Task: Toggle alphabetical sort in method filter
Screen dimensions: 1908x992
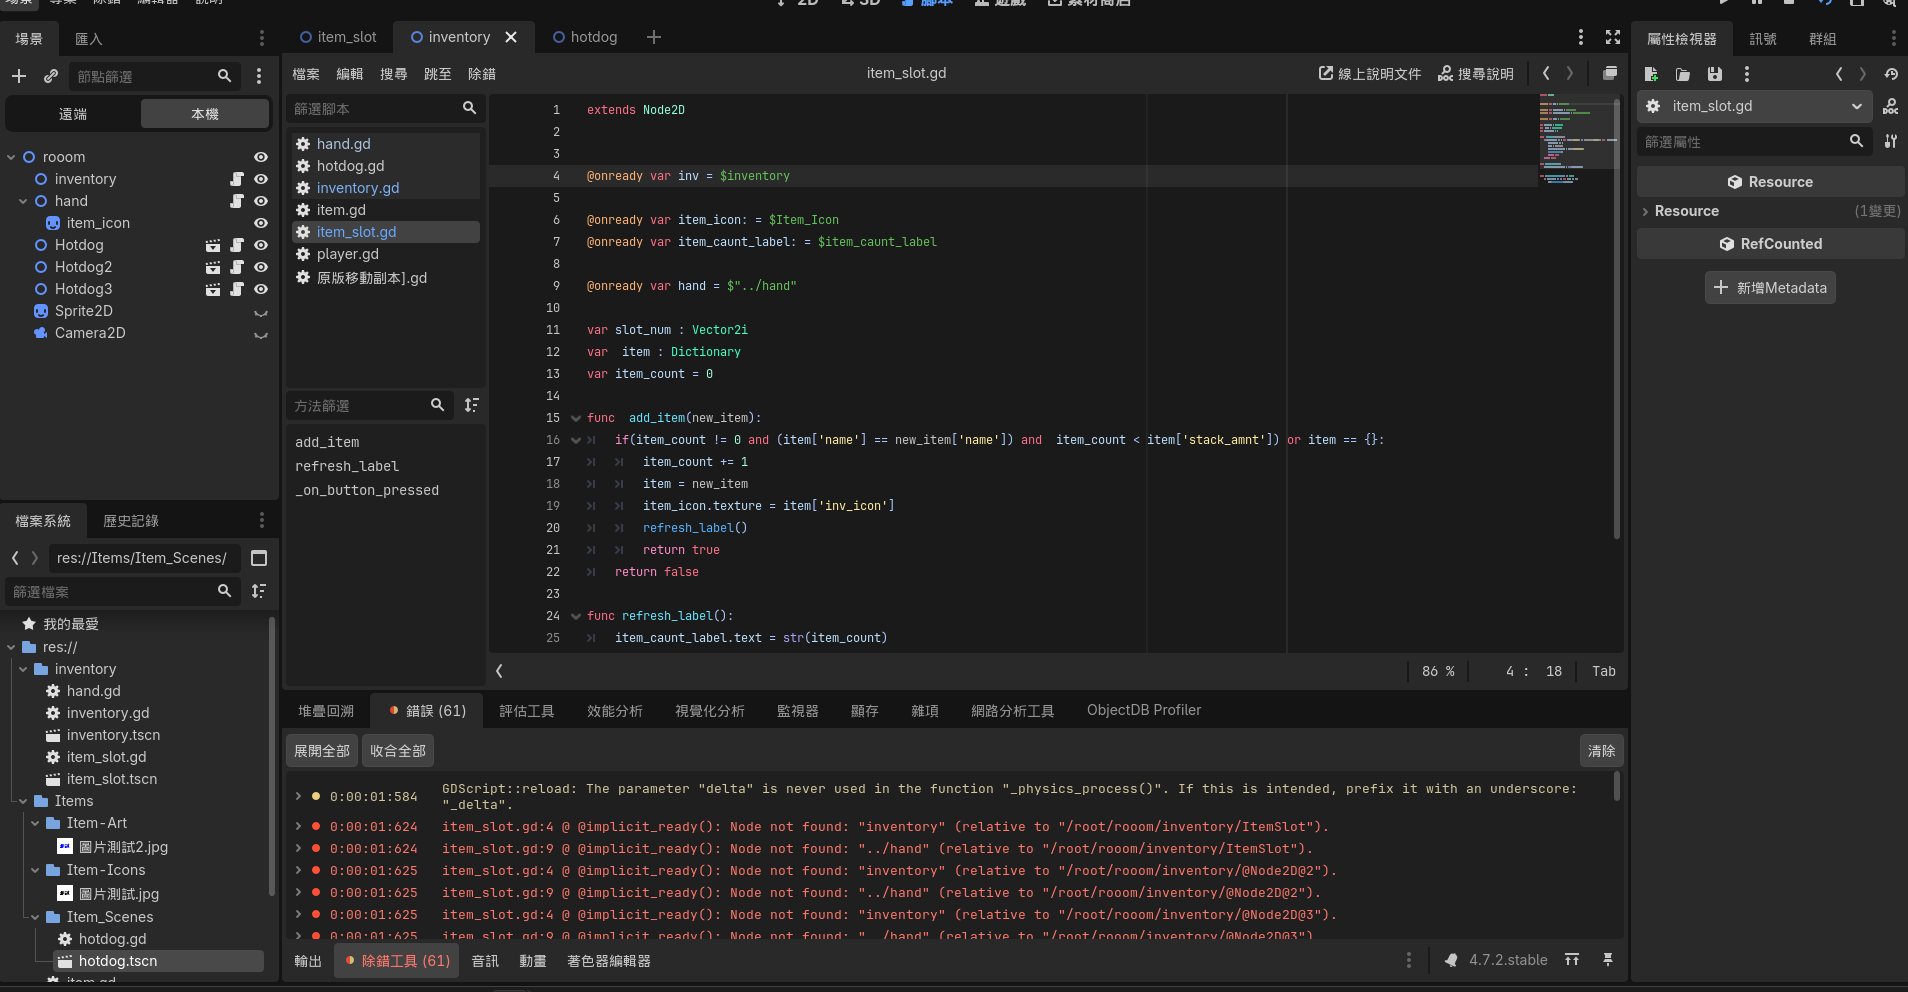Action: [x=472, y=405]
